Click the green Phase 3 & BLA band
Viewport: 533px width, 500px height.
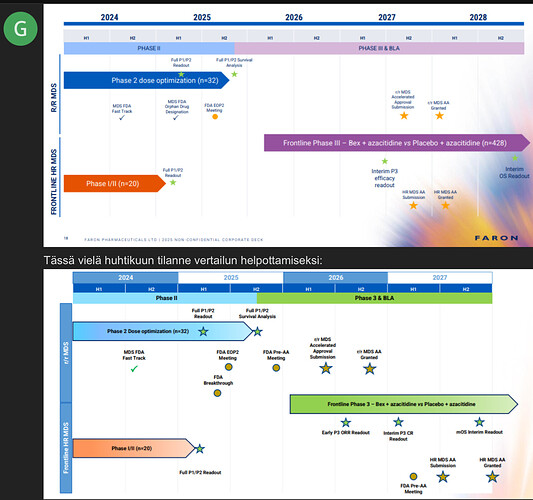[374, 298]
